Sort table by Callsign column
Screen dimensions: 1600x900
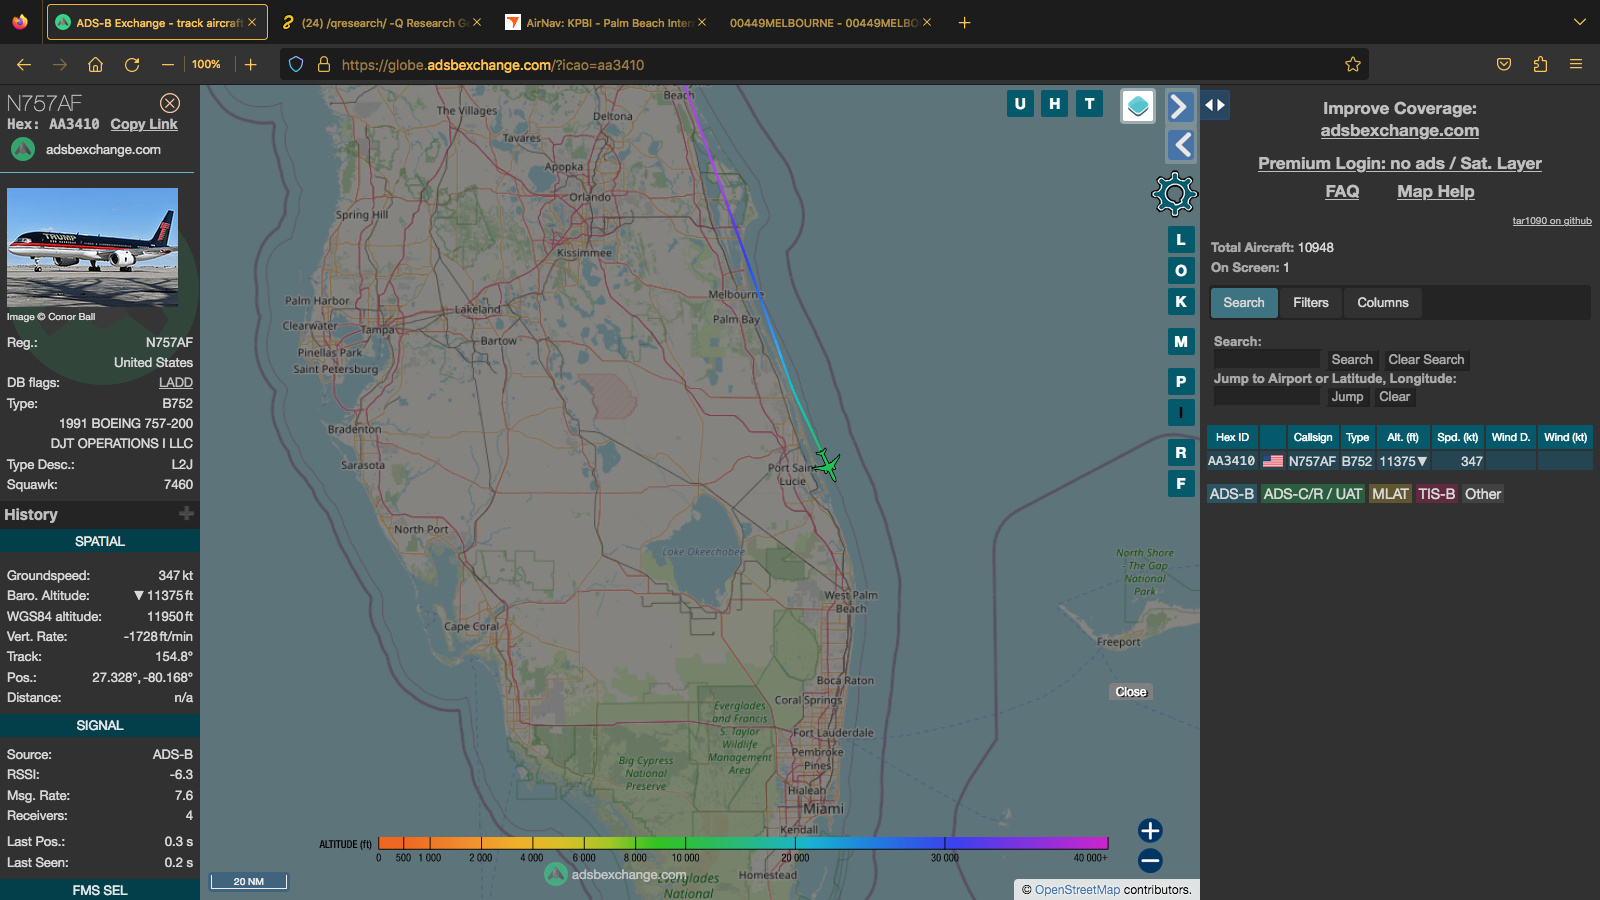pos(1313,437)
